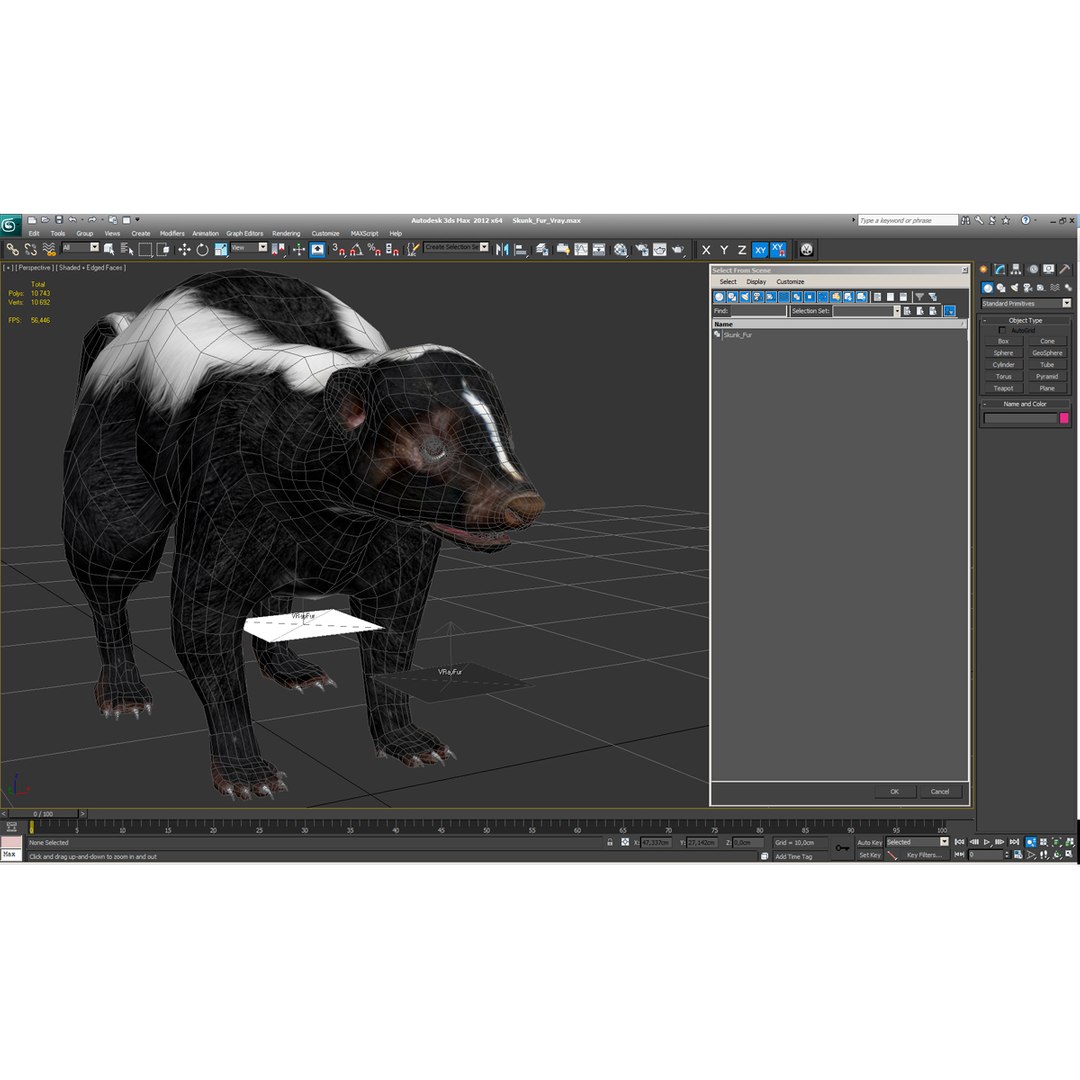The image size is (1080, 1080).
Task: Toggle the Auto Key button
Action: [869, 843]
